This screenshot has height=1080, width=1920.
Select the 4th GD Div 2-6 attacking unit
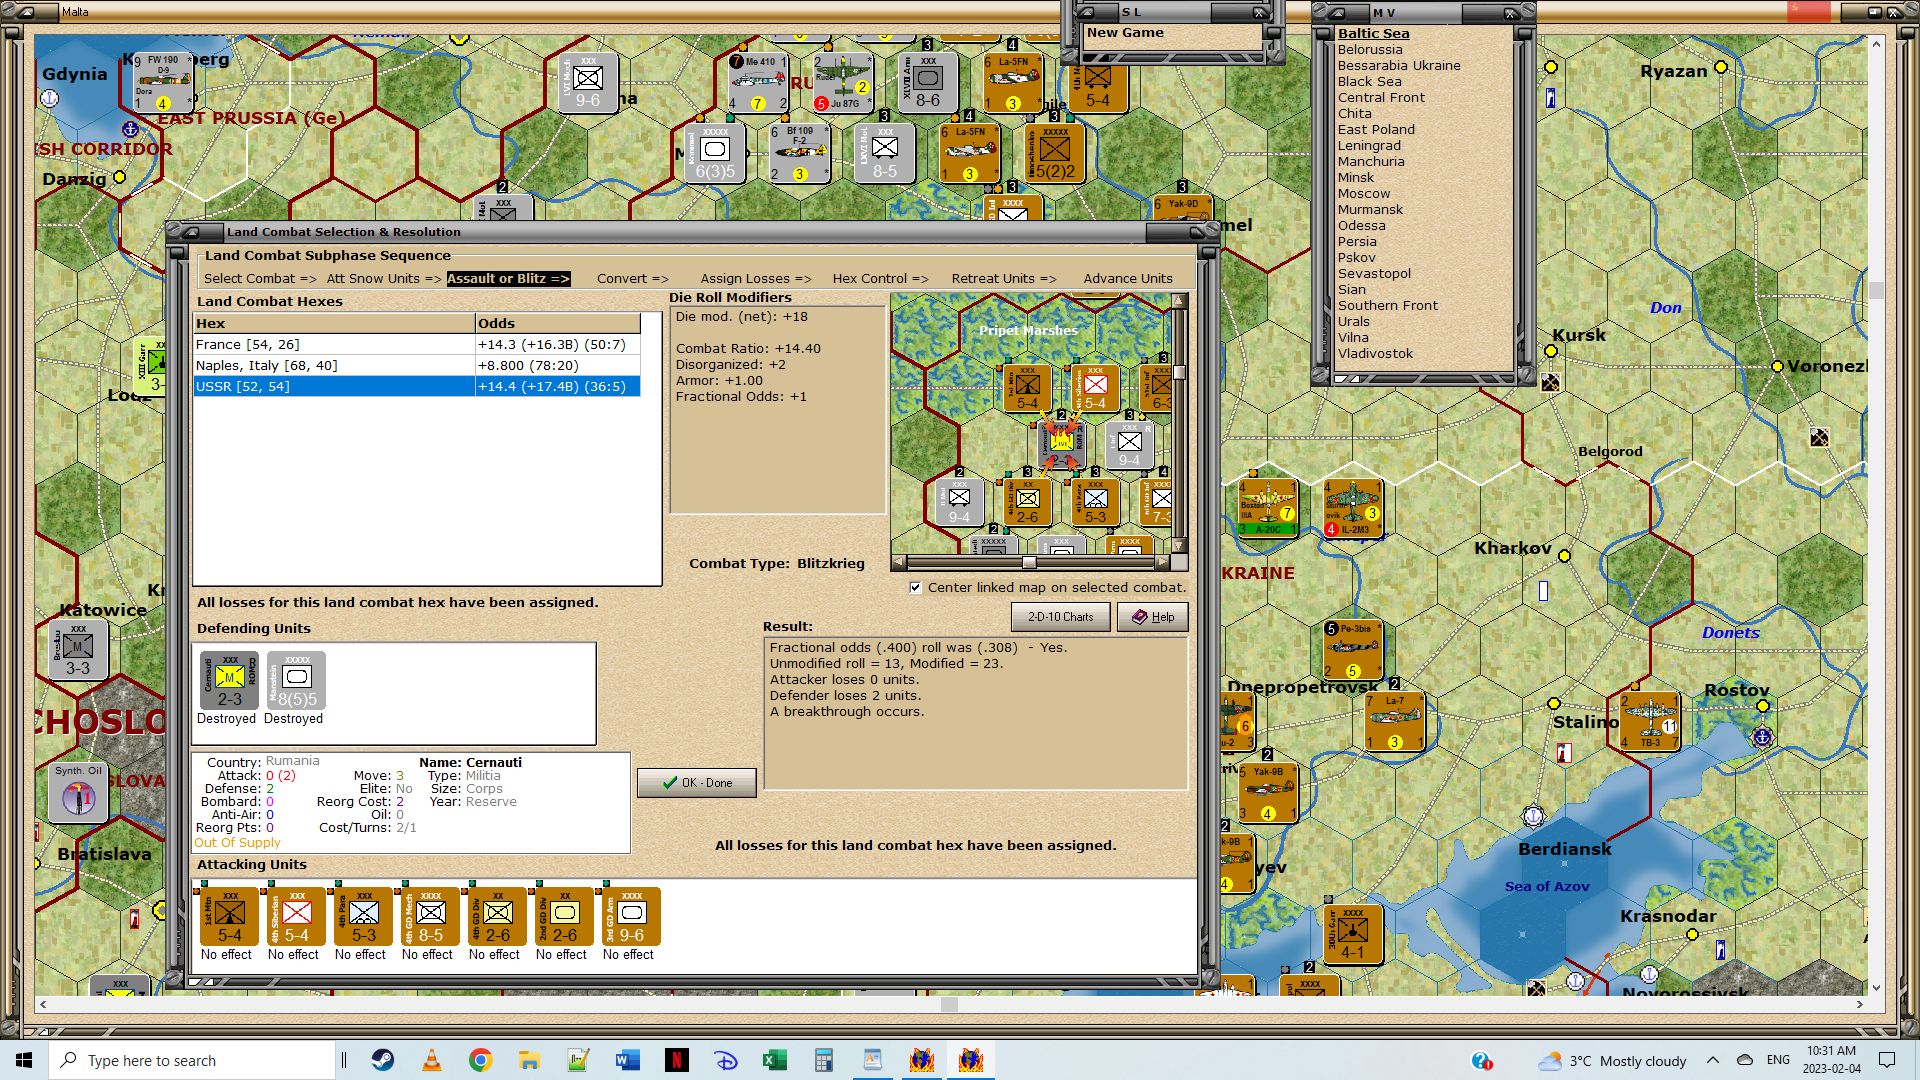(x=497, y=917)
